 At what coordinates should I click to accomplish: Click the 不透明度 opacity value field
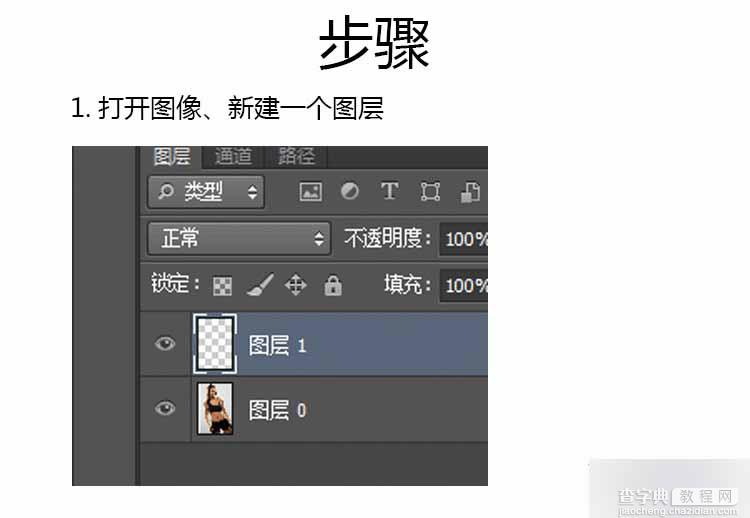tap(464, 239)
